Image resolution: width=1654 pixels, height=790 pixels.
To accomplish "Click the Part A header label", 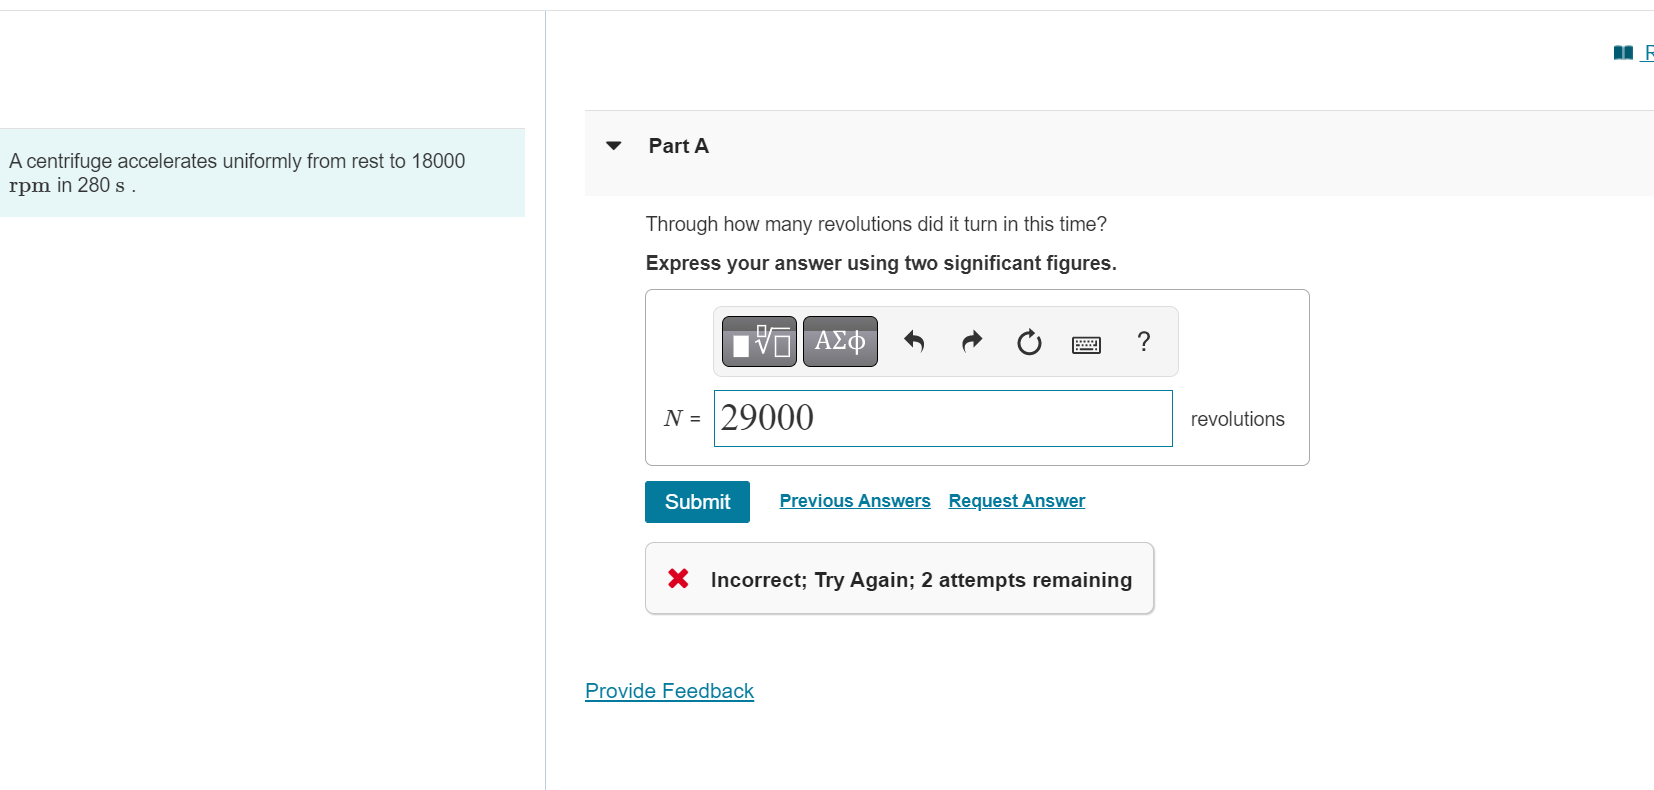I will click(678, 146).
